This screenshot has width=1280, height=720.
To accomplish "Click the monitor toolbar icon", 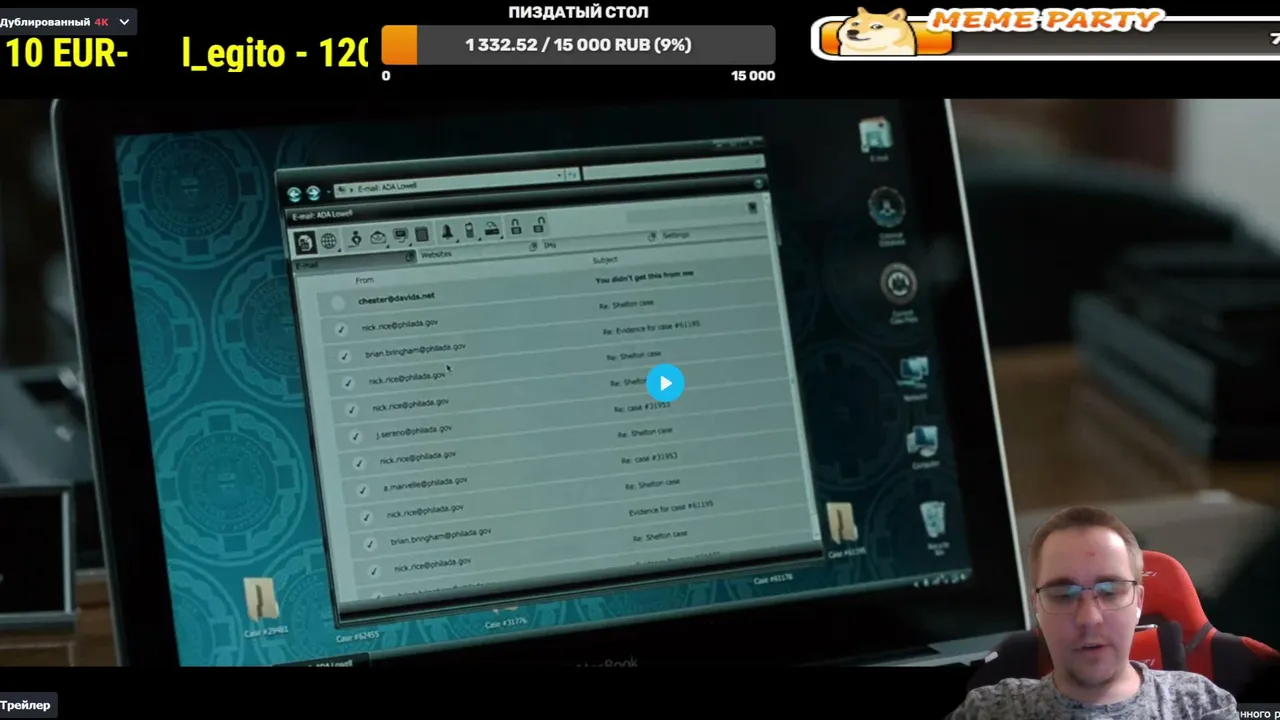I will coord(401,236).
